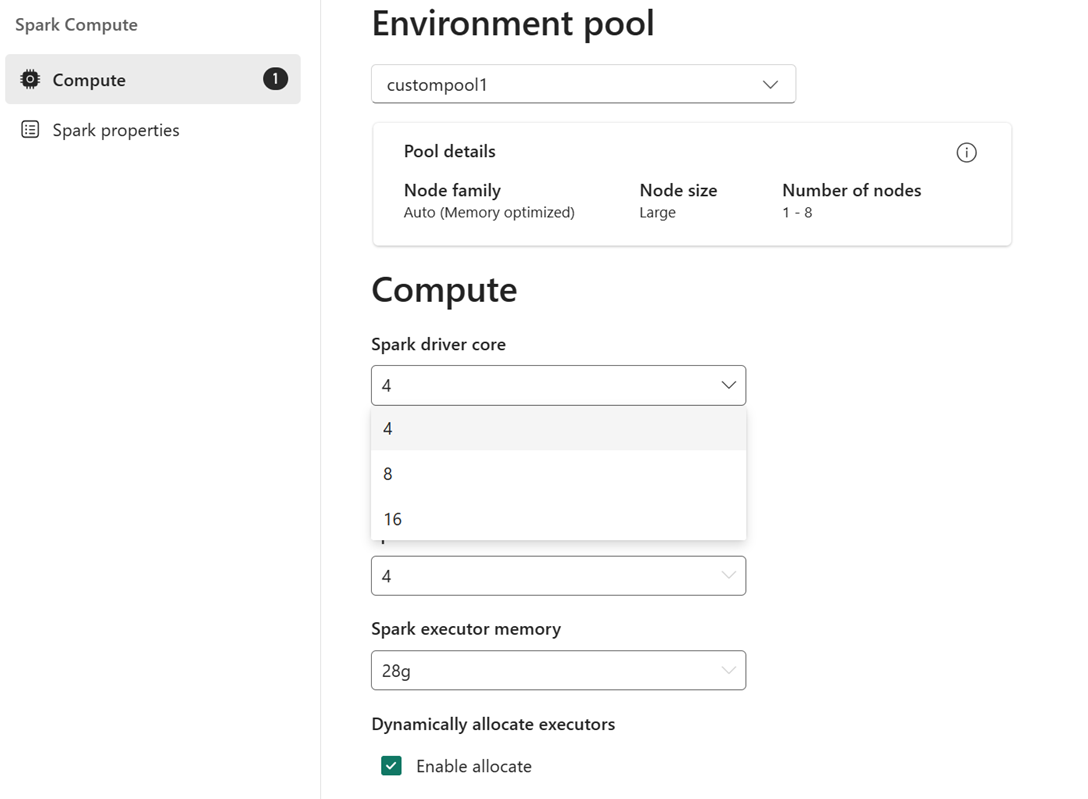Uncheck the Enable allocate checkbox

click(391, 766)
